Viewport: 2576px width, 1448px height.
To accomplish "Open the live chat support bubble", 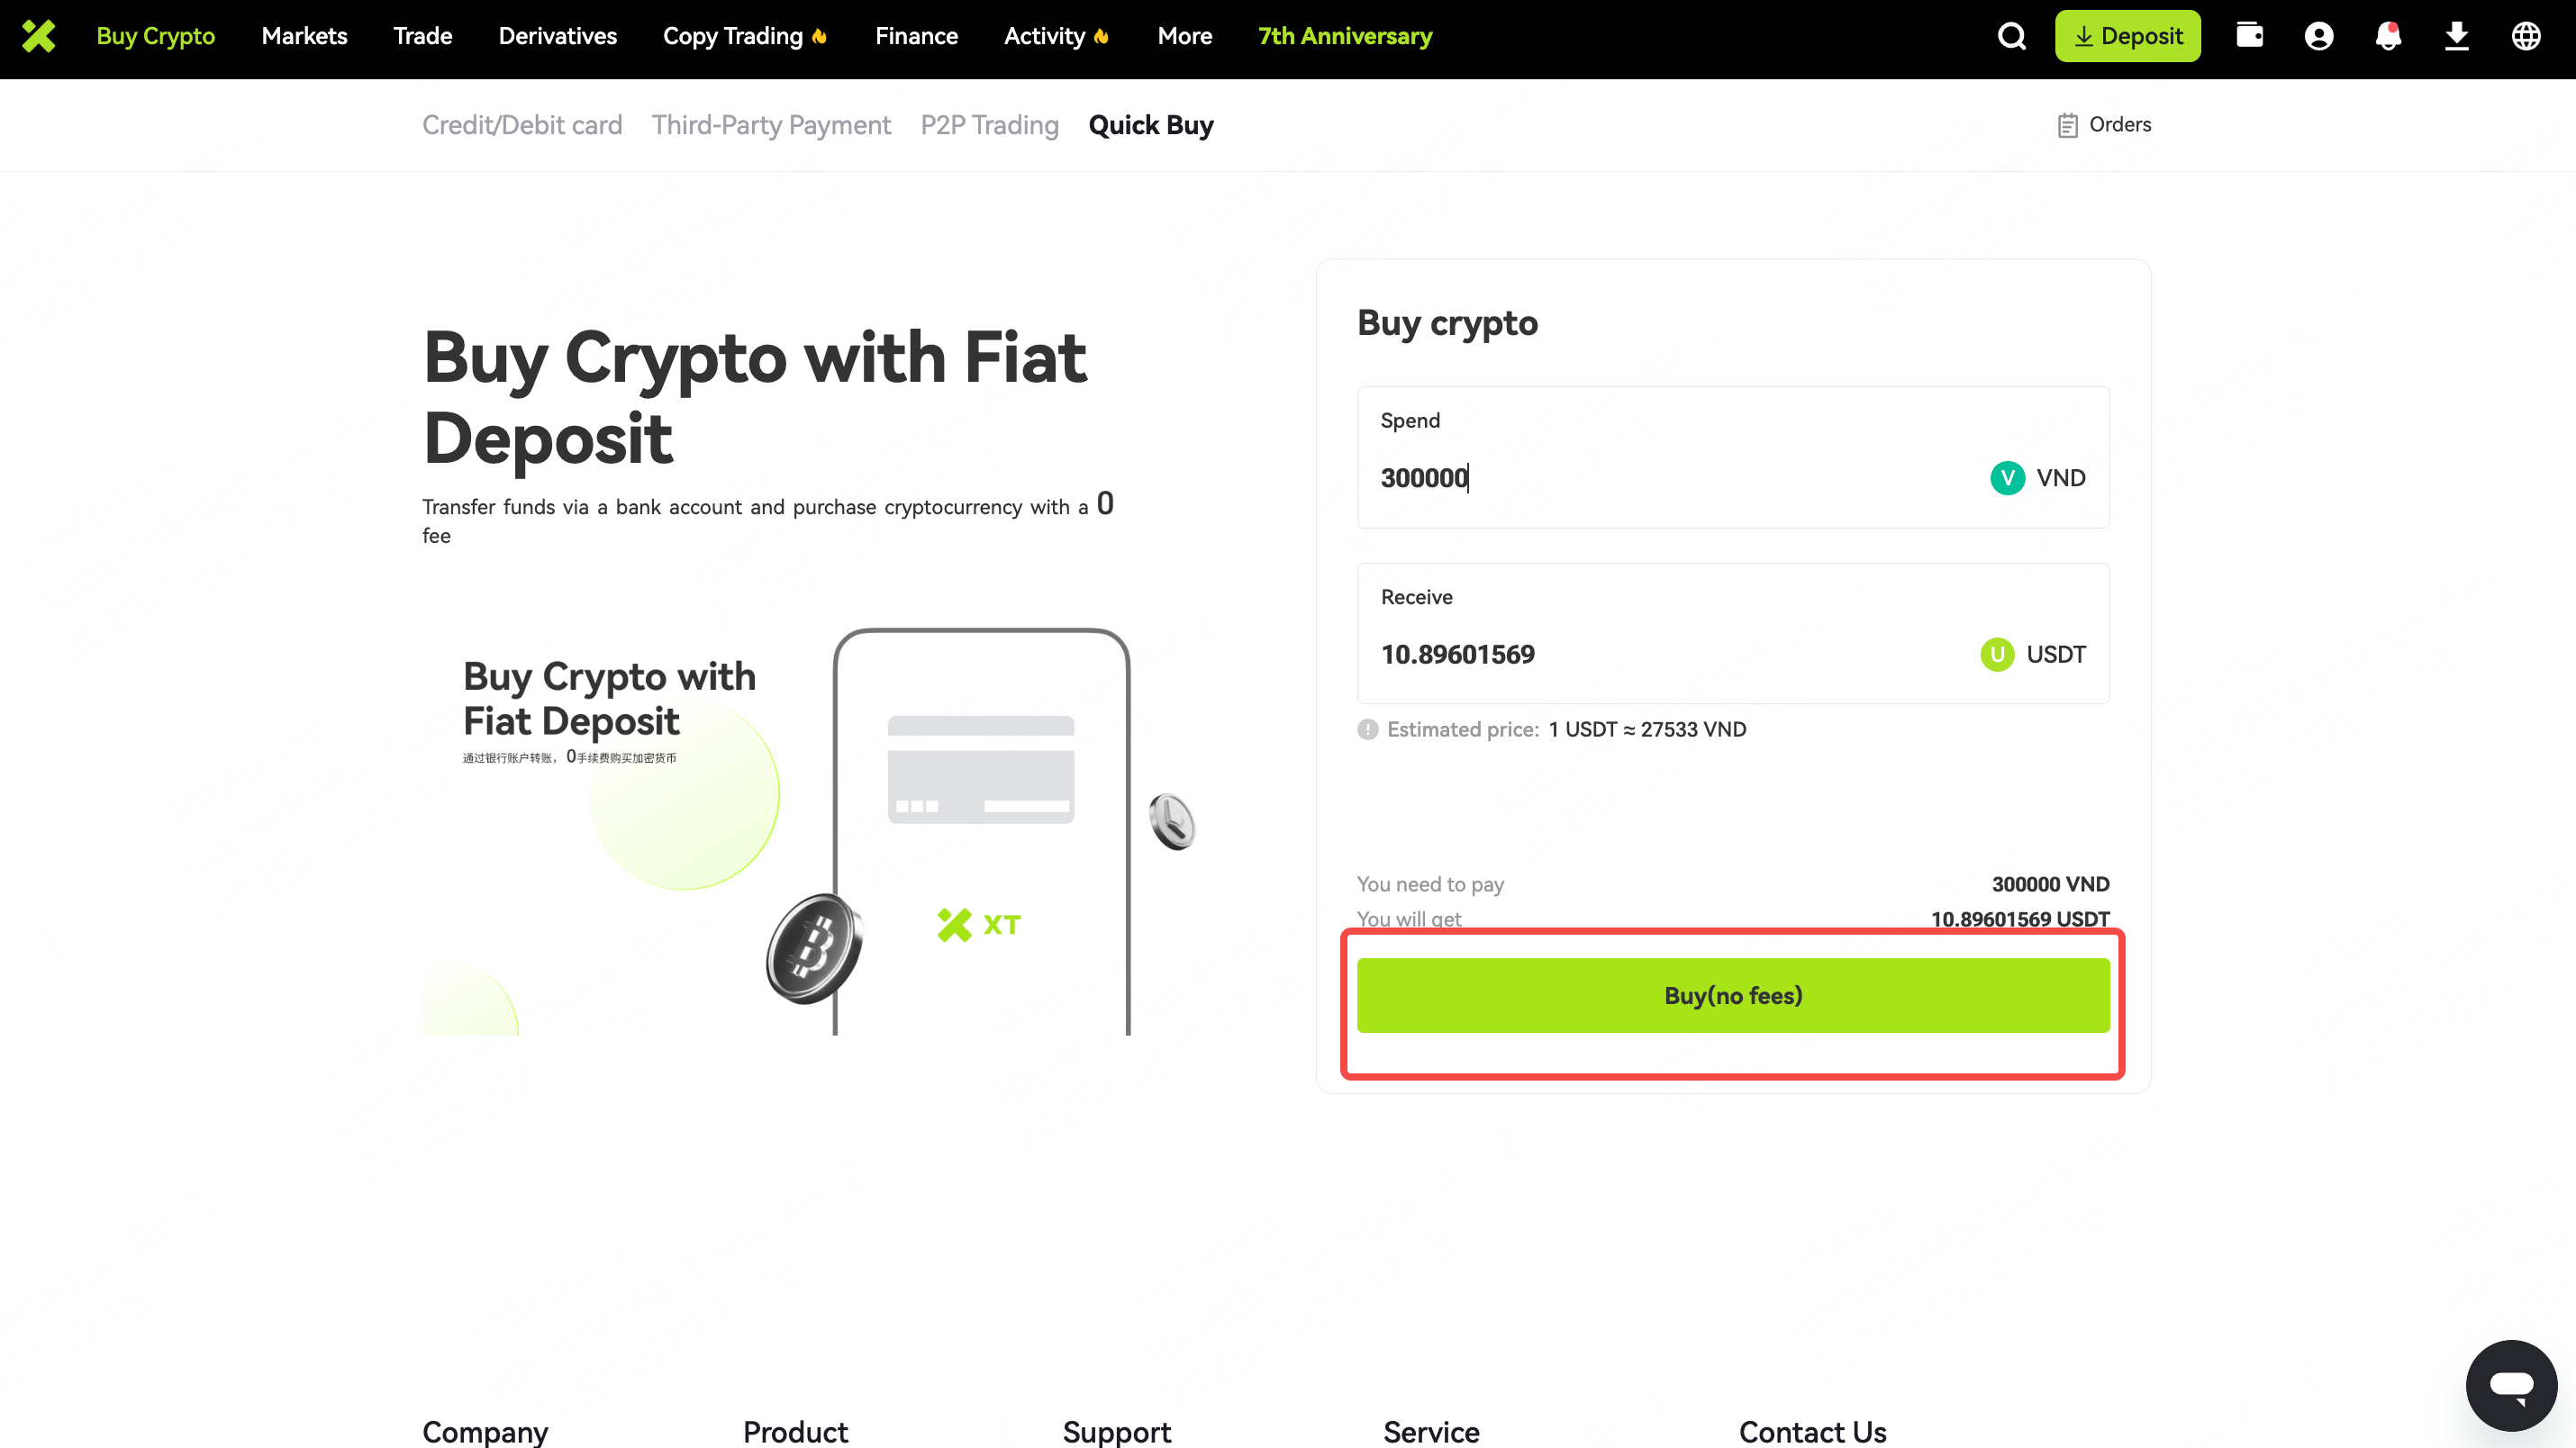I will click(2510, 1385).
